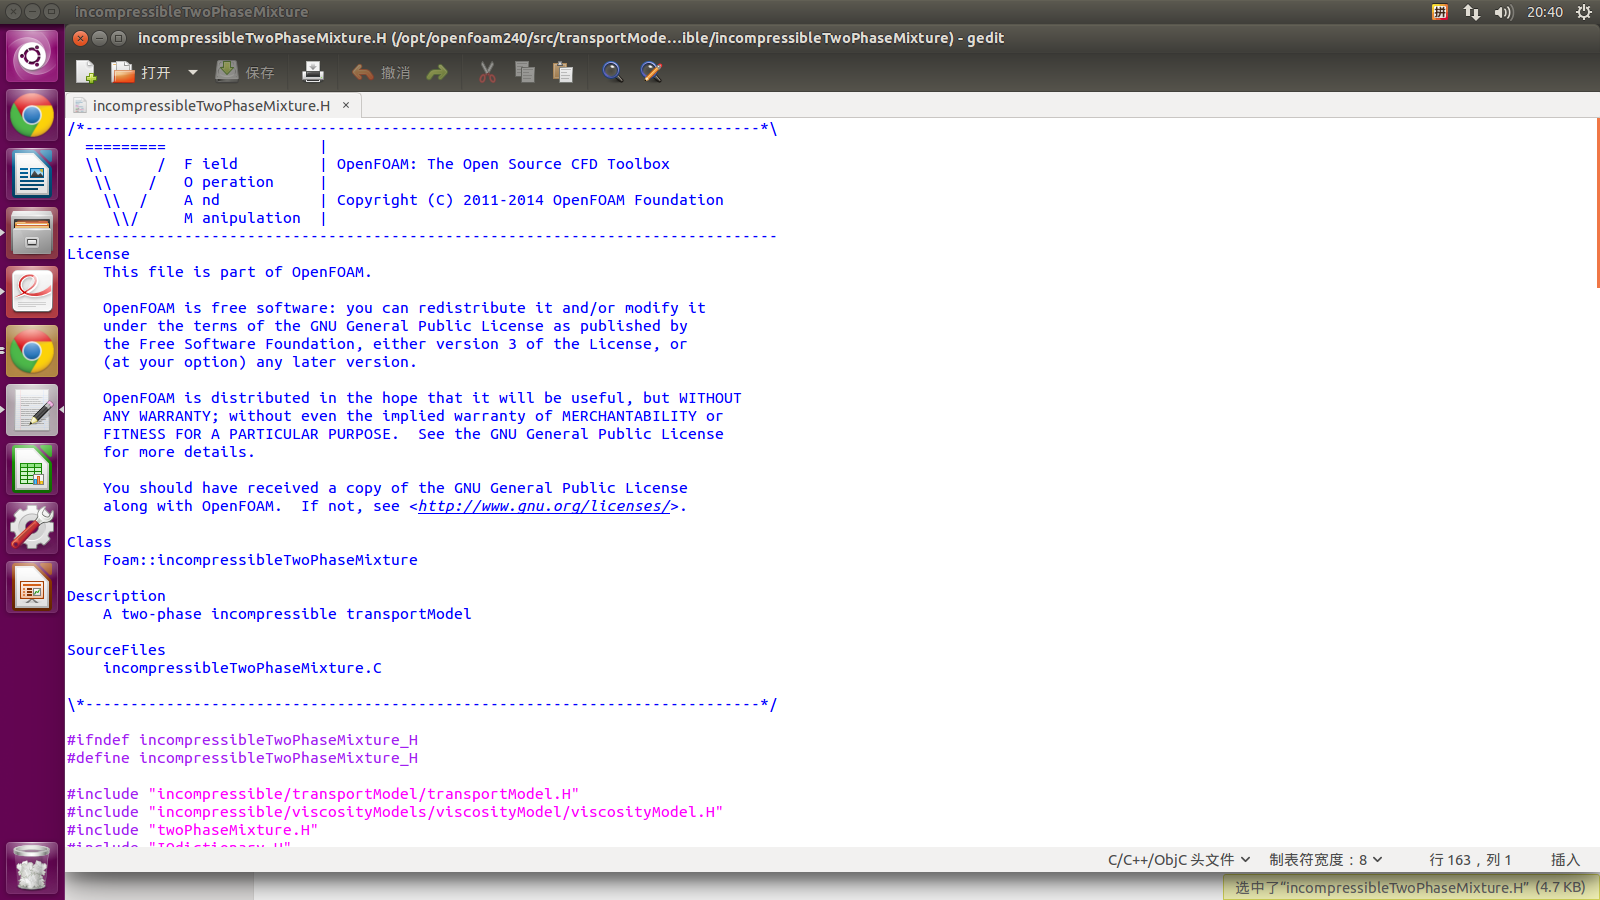Open the Files manager launcher icon
This screenshot has width=1600, height=900.
(32, 234)
